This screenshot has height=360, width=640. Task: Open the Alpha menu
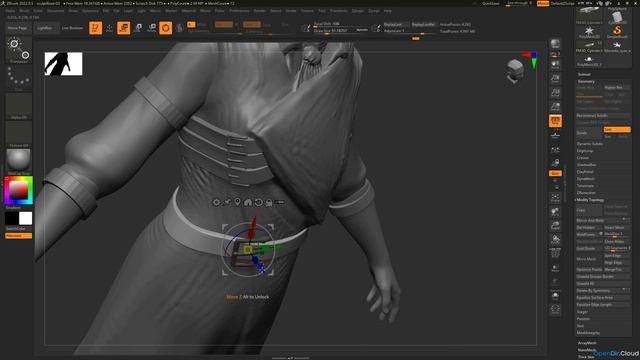tap(10, 11)
